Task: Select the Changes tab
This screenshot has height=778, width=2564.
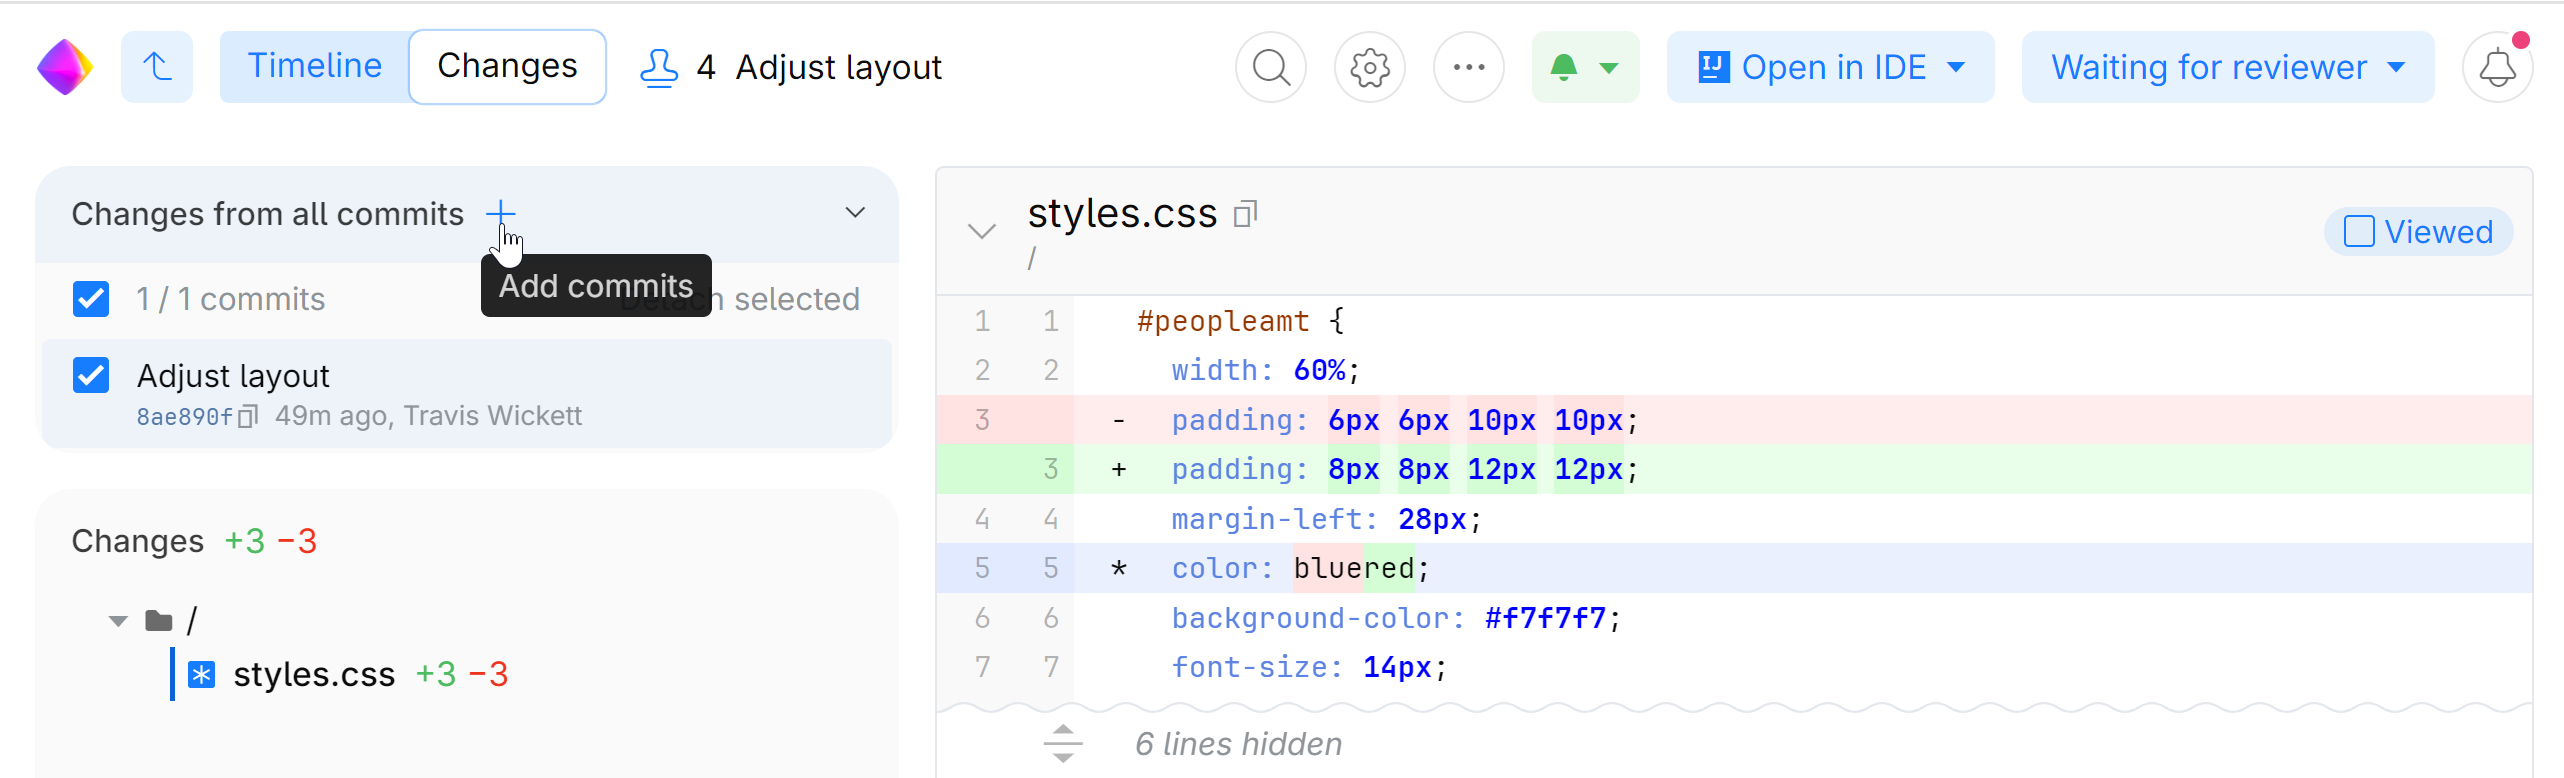Action: 507,66
